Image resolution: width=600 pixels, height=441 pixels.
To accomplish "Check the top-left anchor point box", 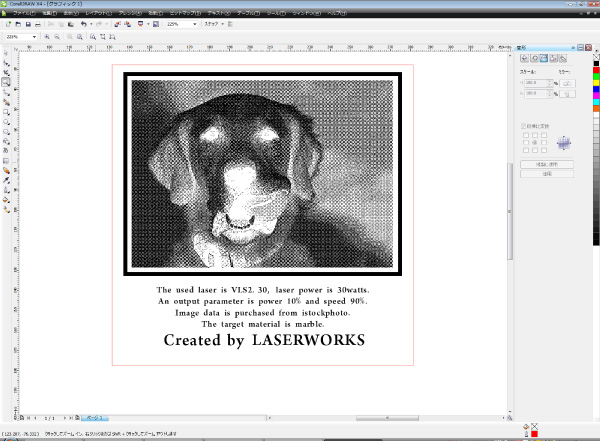I will (526, 135).
